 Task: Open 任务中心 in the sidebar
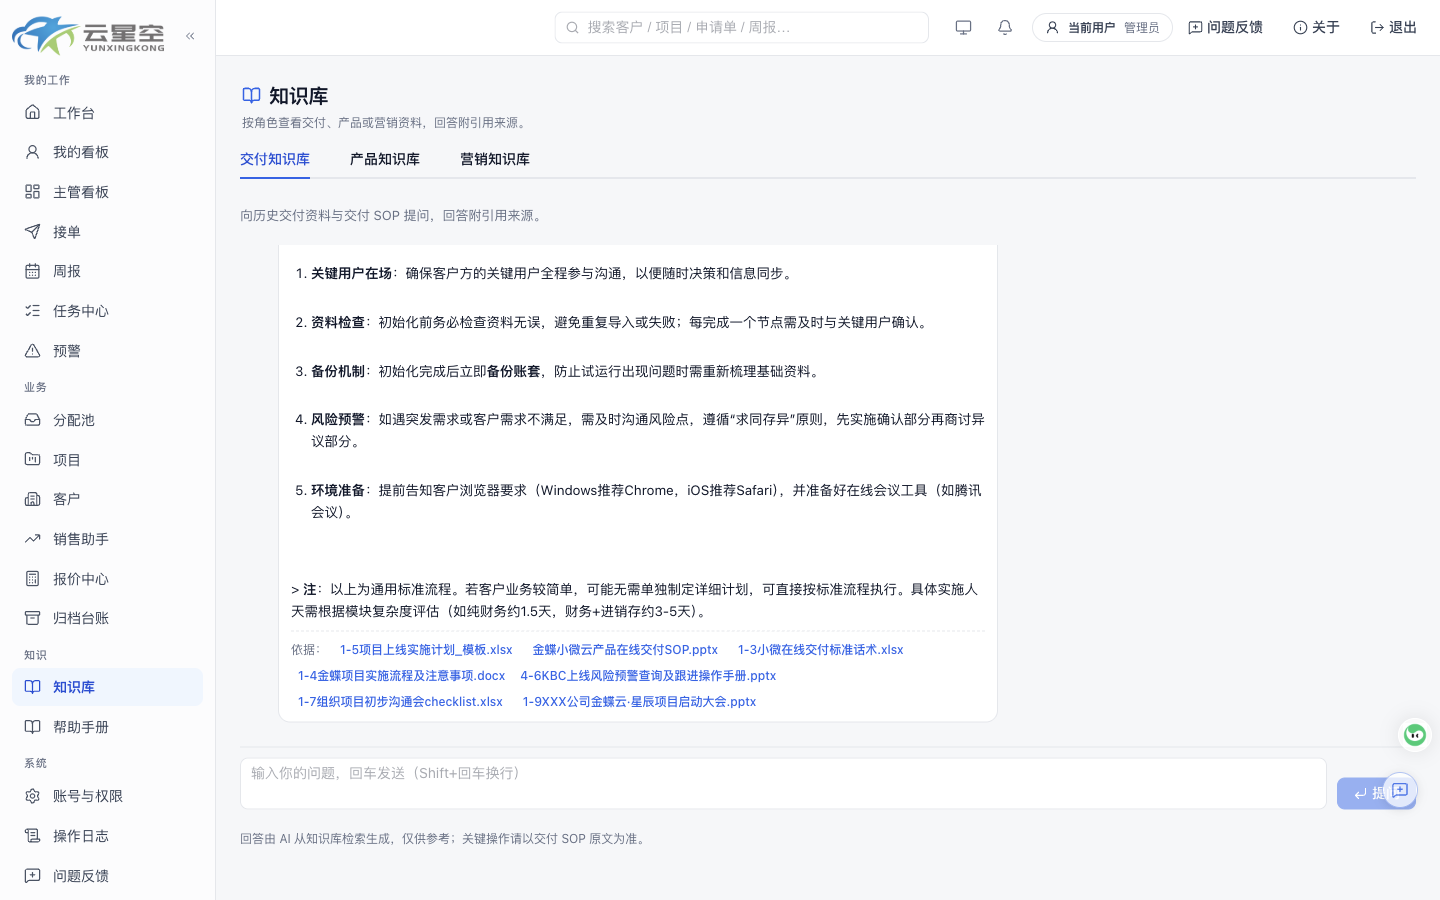[x=107, y=311]
